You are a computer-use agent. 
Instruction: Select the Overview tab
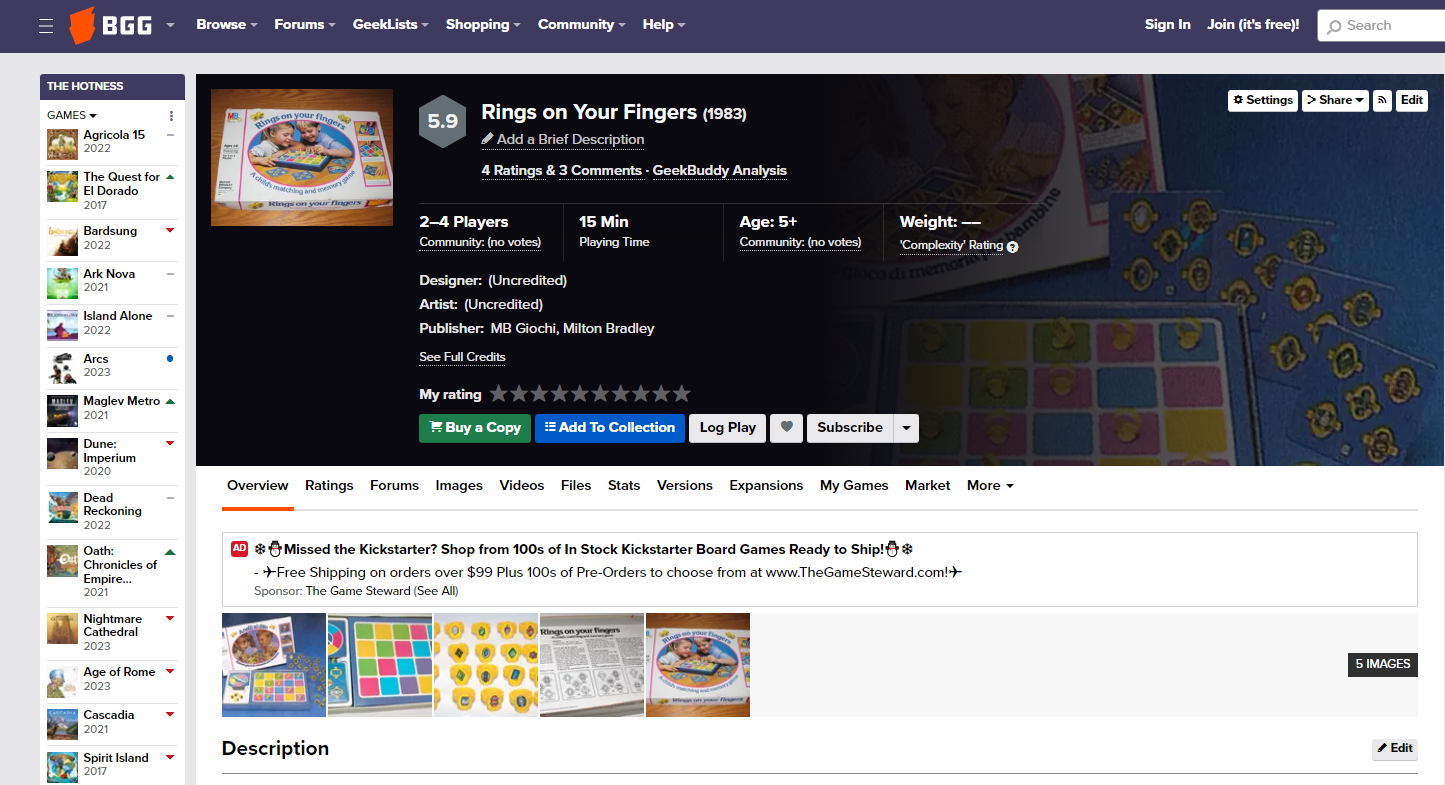[258, 486]
